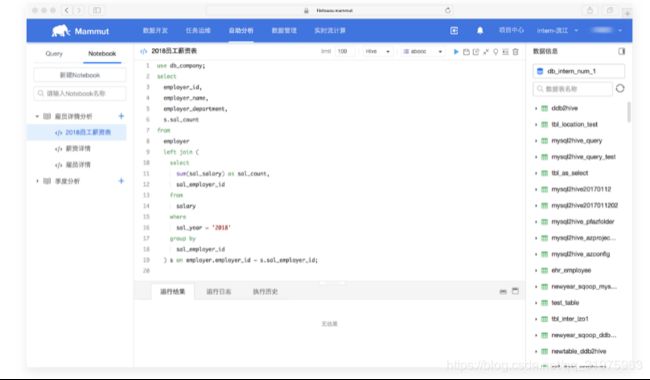Expand the tbl_location_test table arrow
The width and height of the screenshot is (650, 380).
(536, 124)
